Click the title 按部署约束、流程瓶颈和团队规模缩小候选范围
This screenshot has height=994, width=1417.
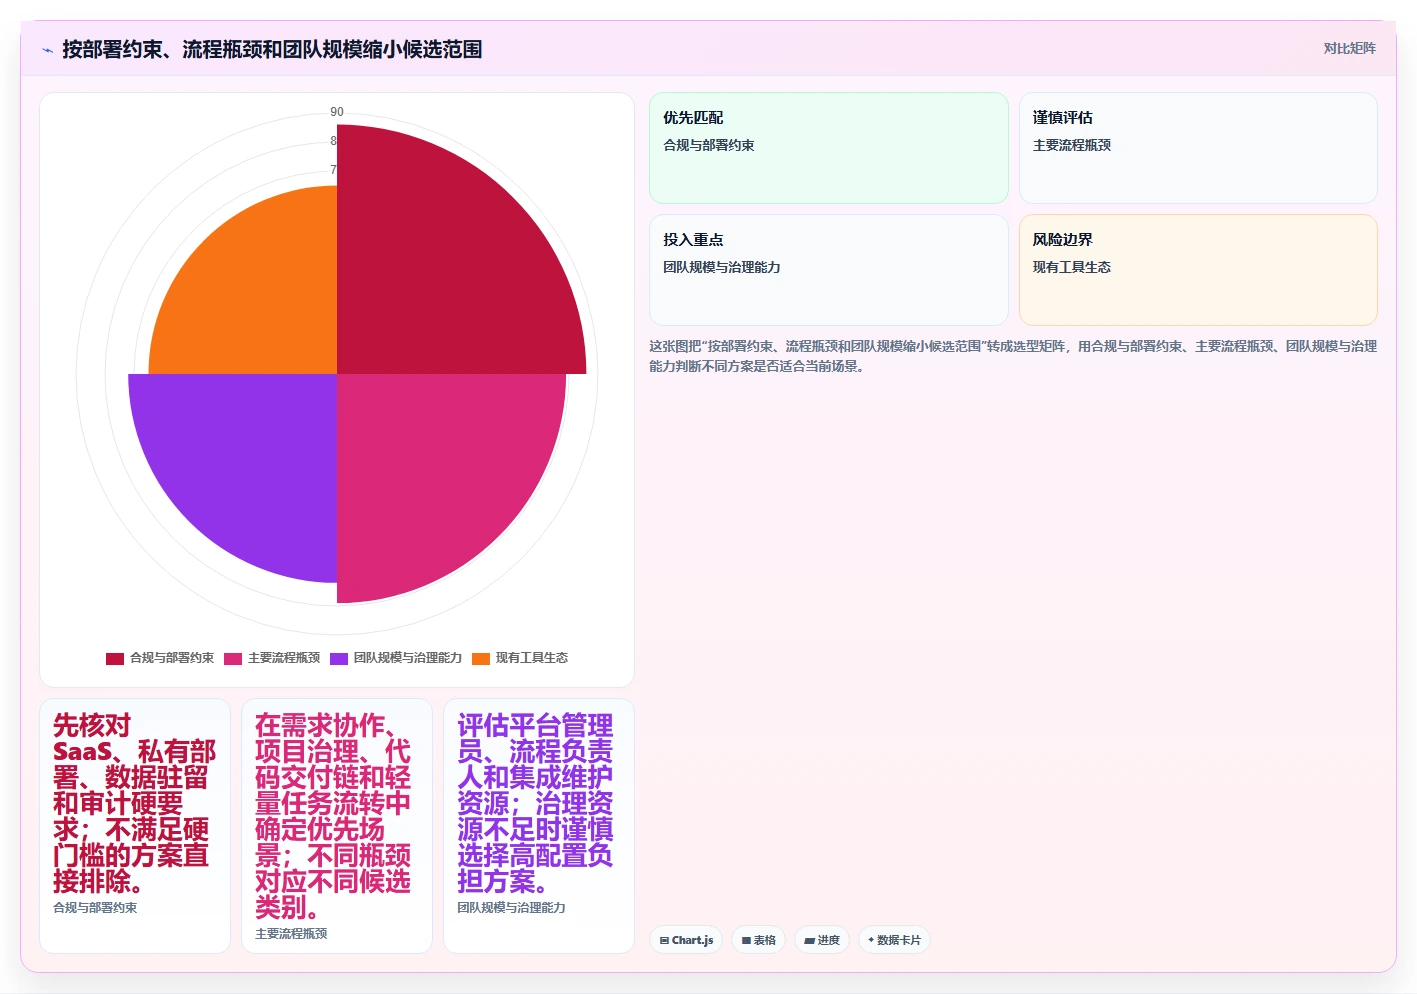tap(272, 49)
